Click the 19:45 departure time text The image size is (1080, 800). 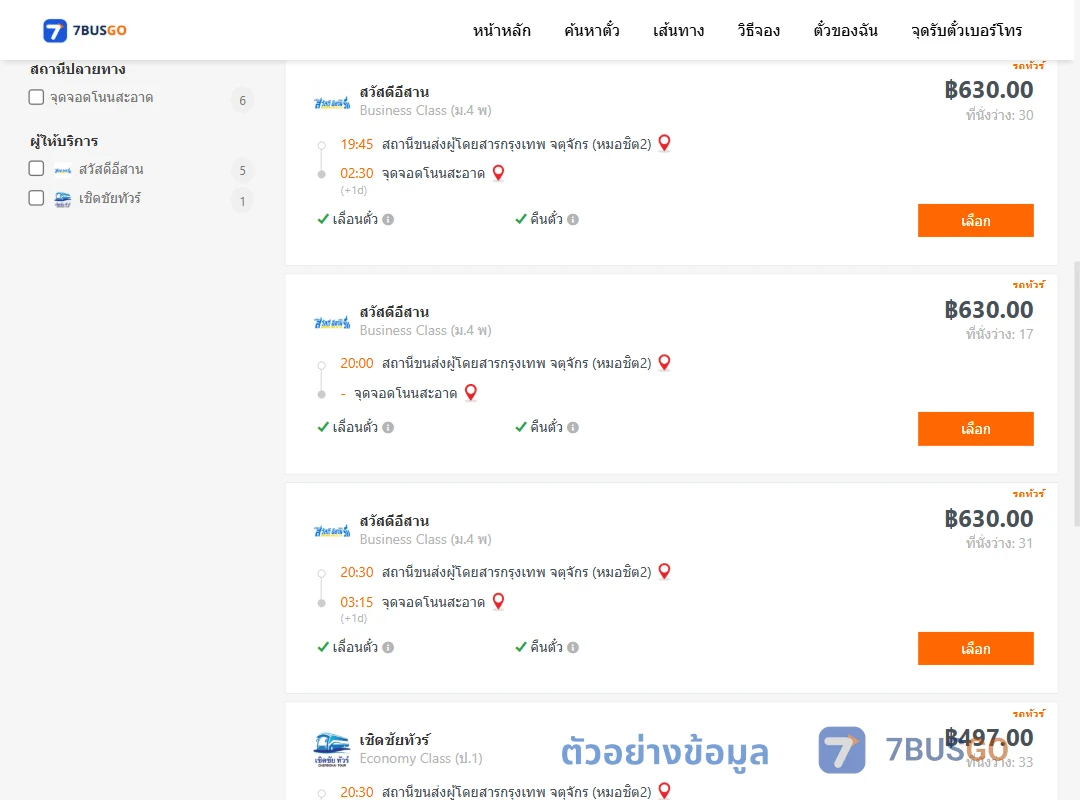[357, 144]
